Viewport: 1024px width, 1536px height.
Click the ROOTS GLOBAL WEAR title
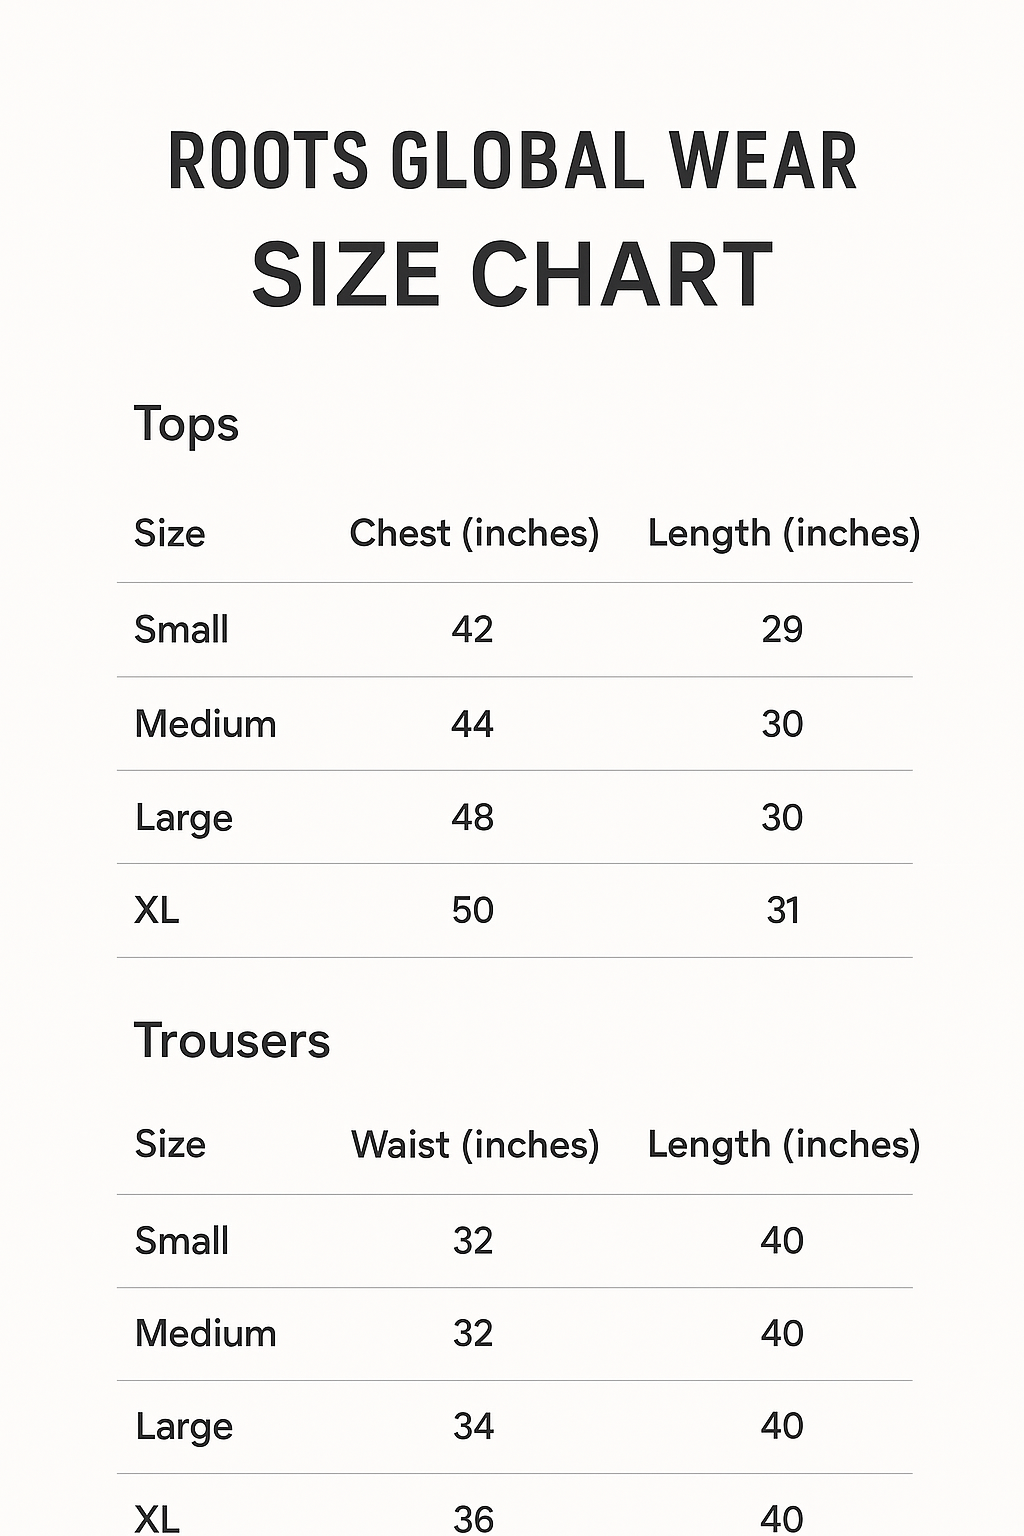[x=512, y=160]
